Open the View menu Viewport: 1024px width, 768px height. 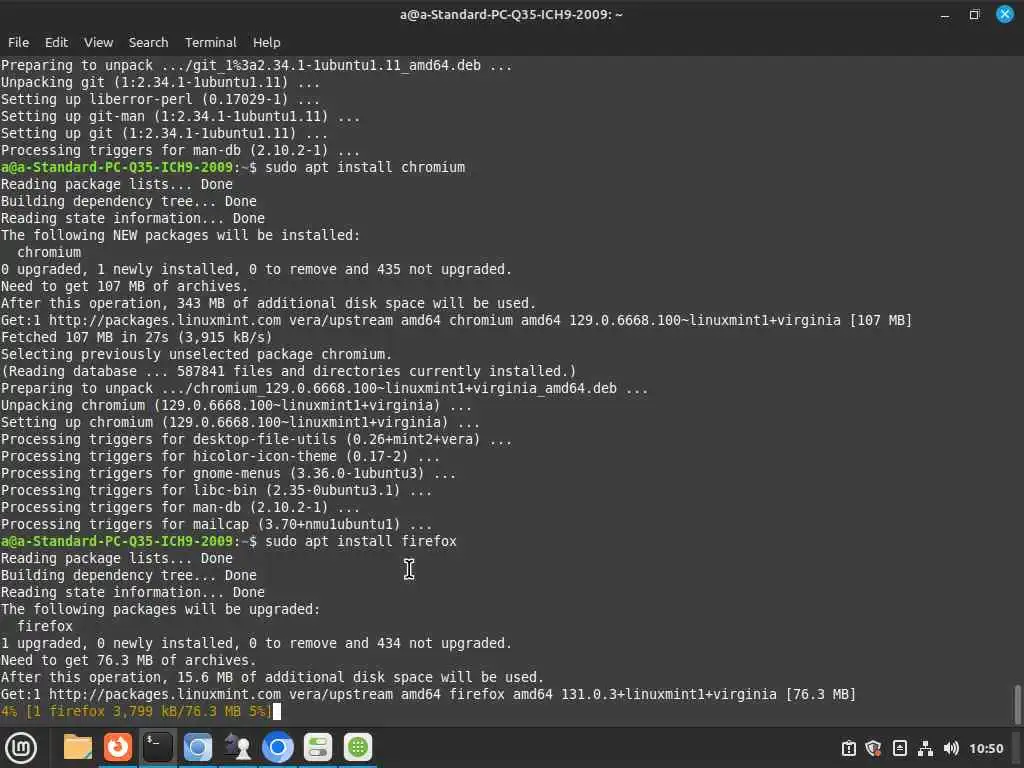coord(99,42)
